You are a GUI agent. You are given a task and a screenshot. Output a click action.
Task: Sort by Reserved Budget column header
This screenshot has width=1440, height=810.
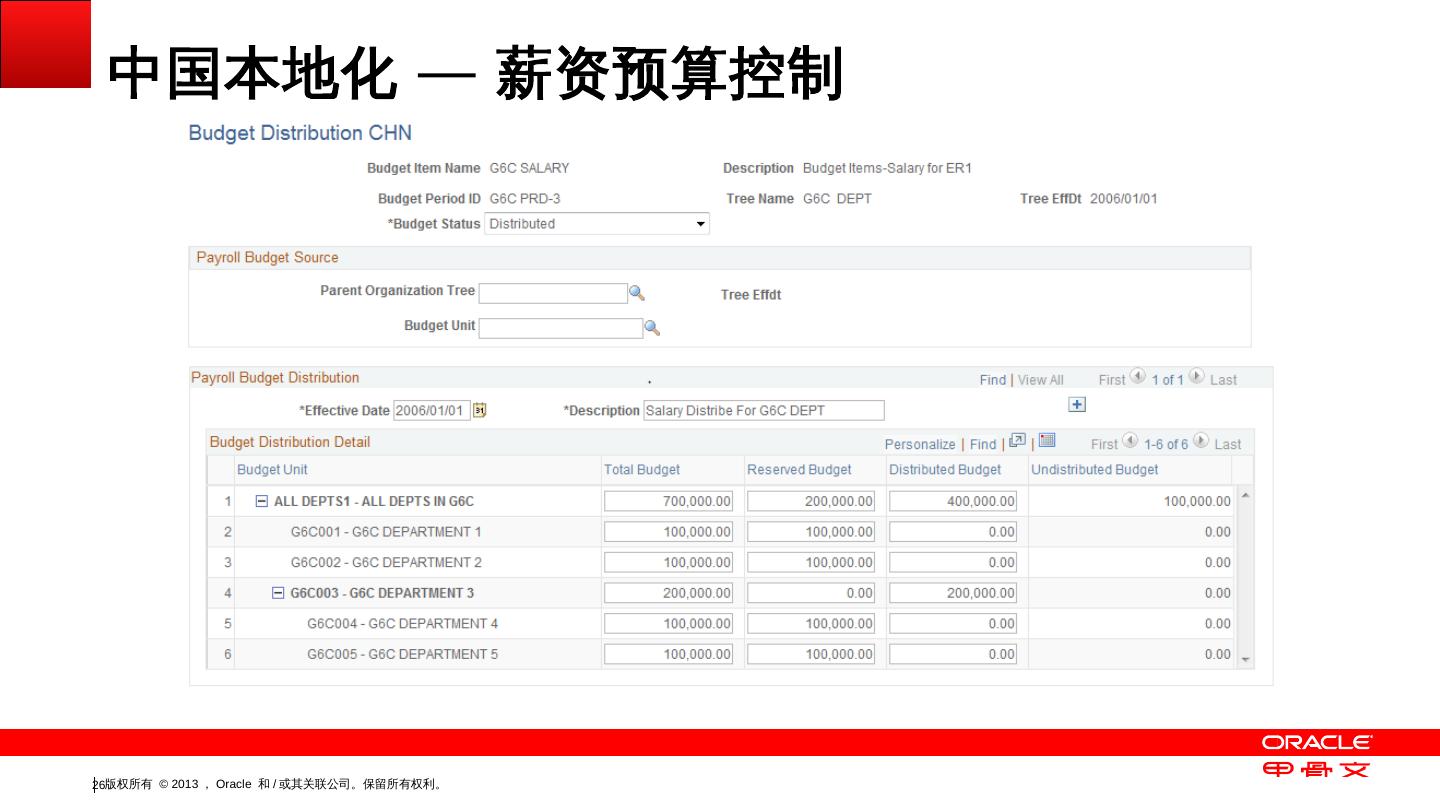[x=799, y=470]
